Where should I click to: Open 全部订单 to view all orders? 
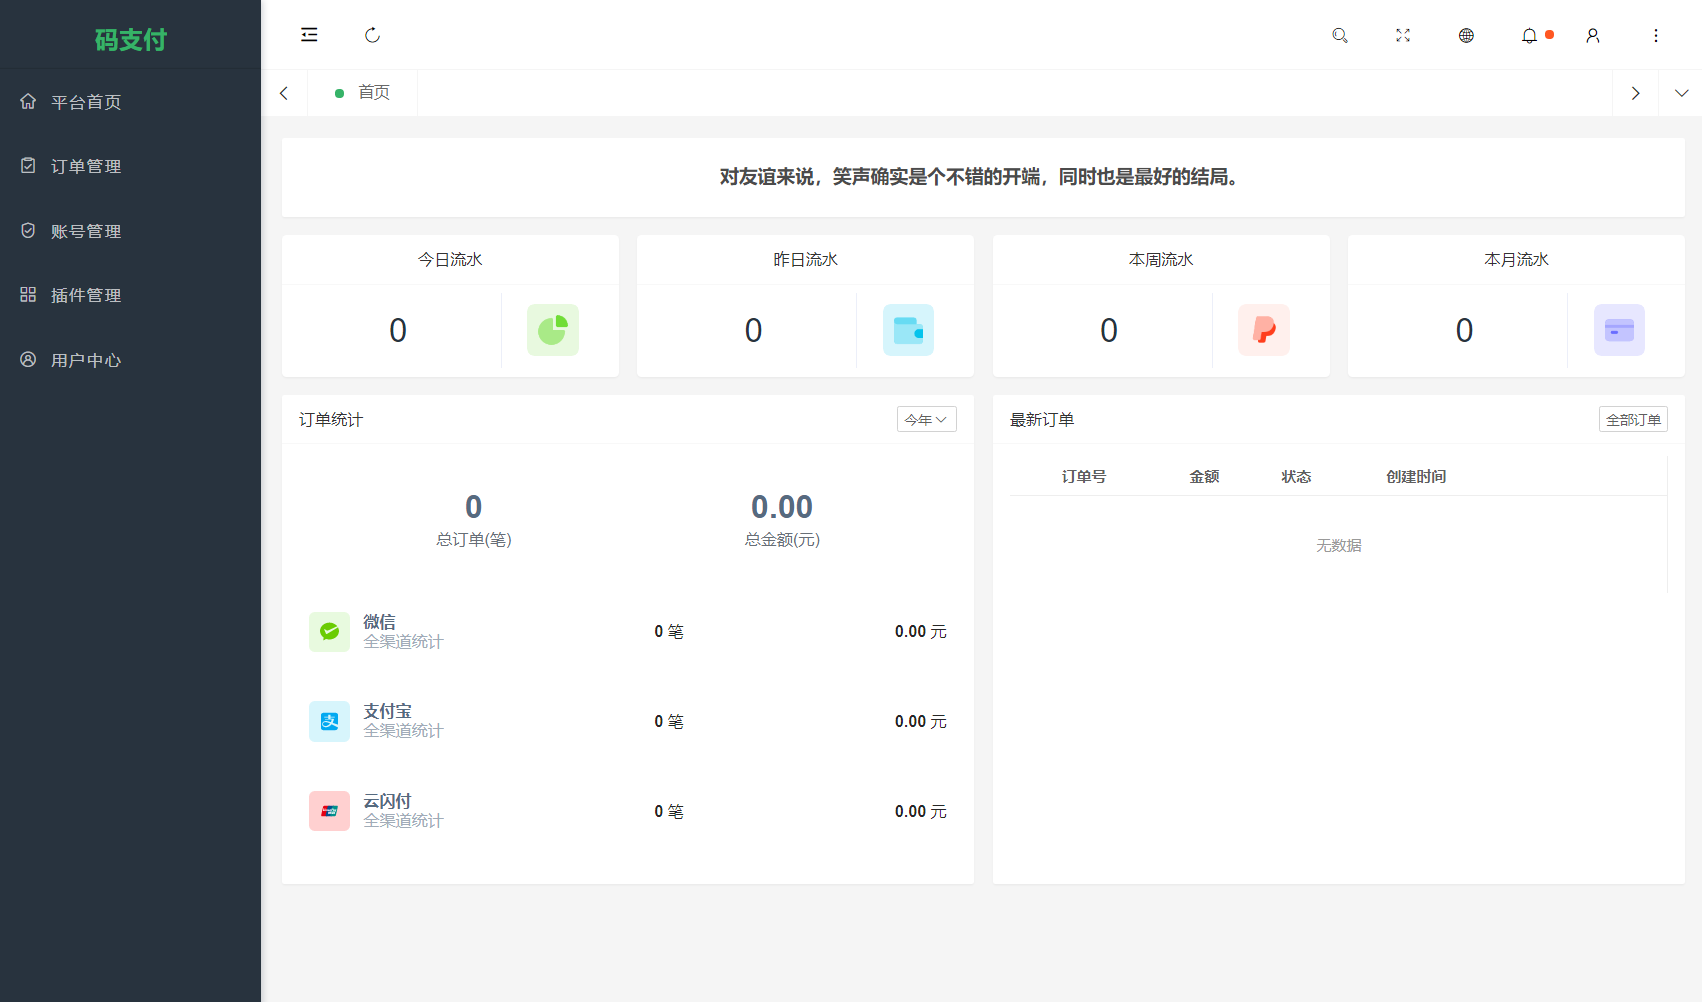coord(1633,419)
